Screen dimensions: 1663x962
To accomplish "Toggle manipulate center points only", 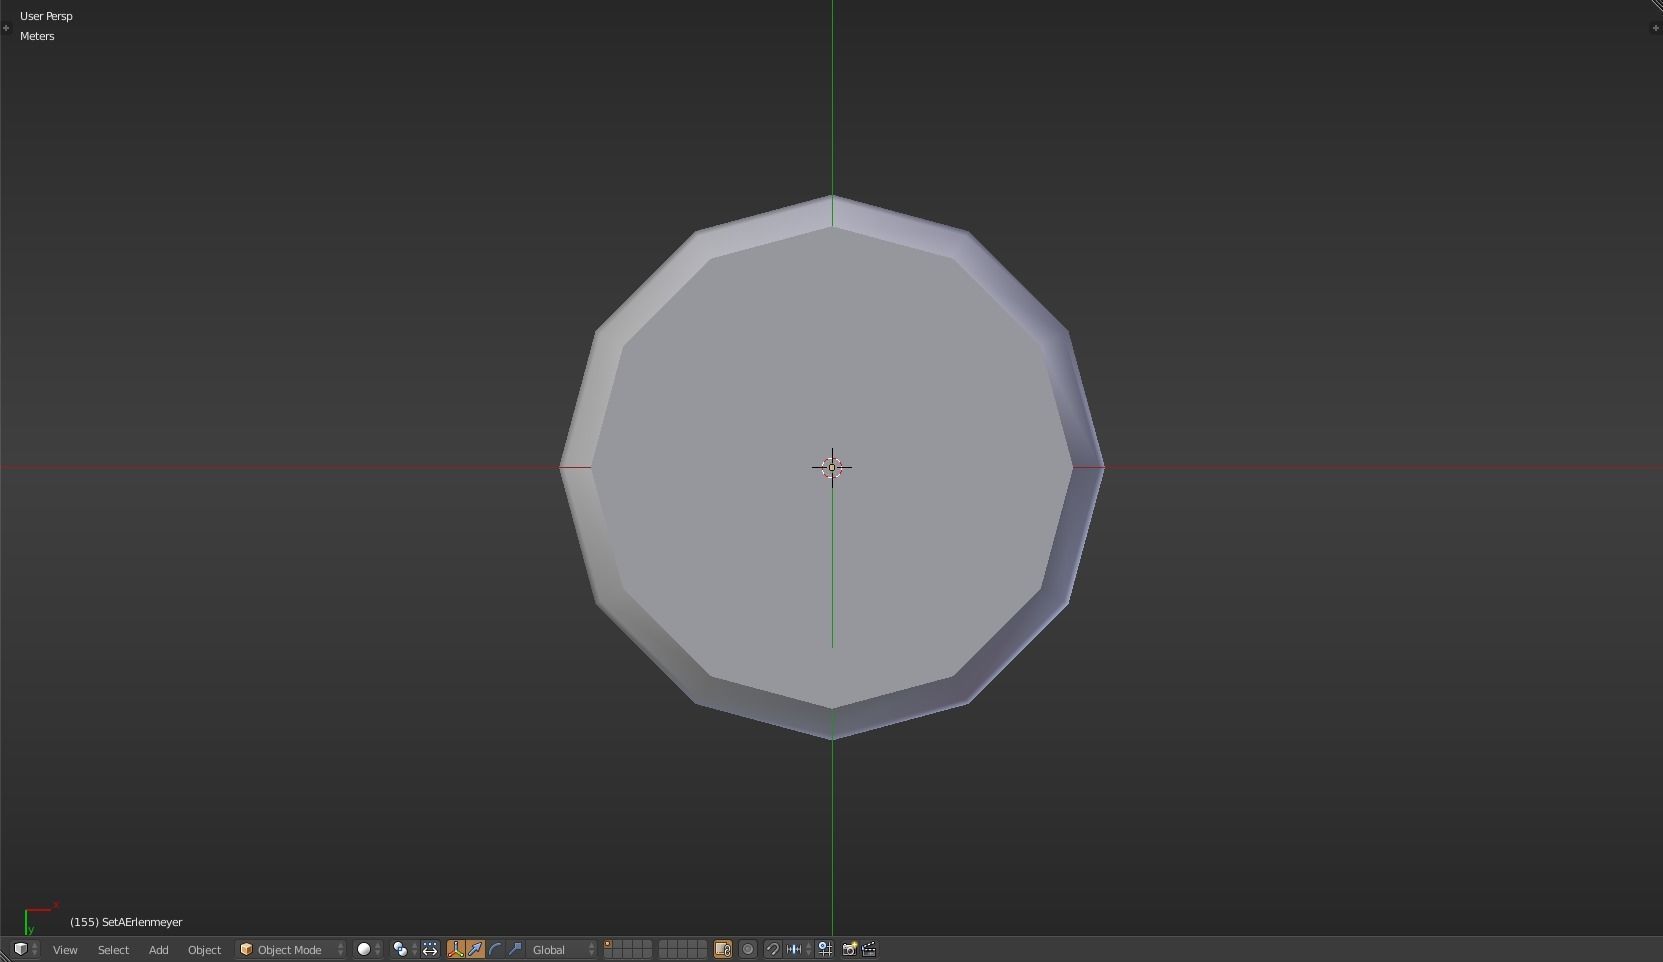I will coord(430,949).
